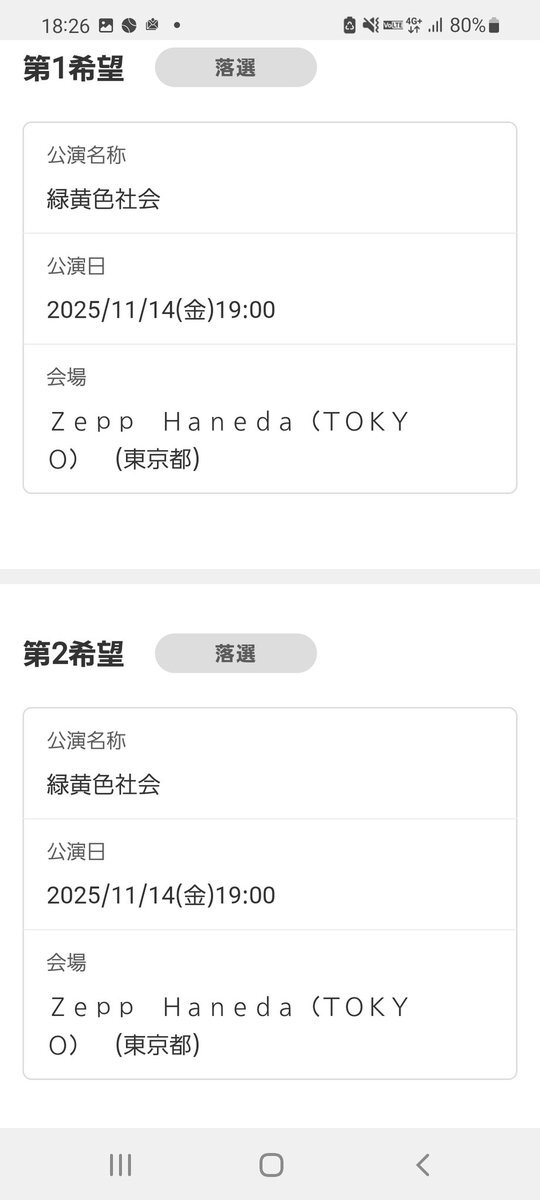Tap the image notification icon in status bar
Viewport: 540px width, 1200px height.
[106, 25]
